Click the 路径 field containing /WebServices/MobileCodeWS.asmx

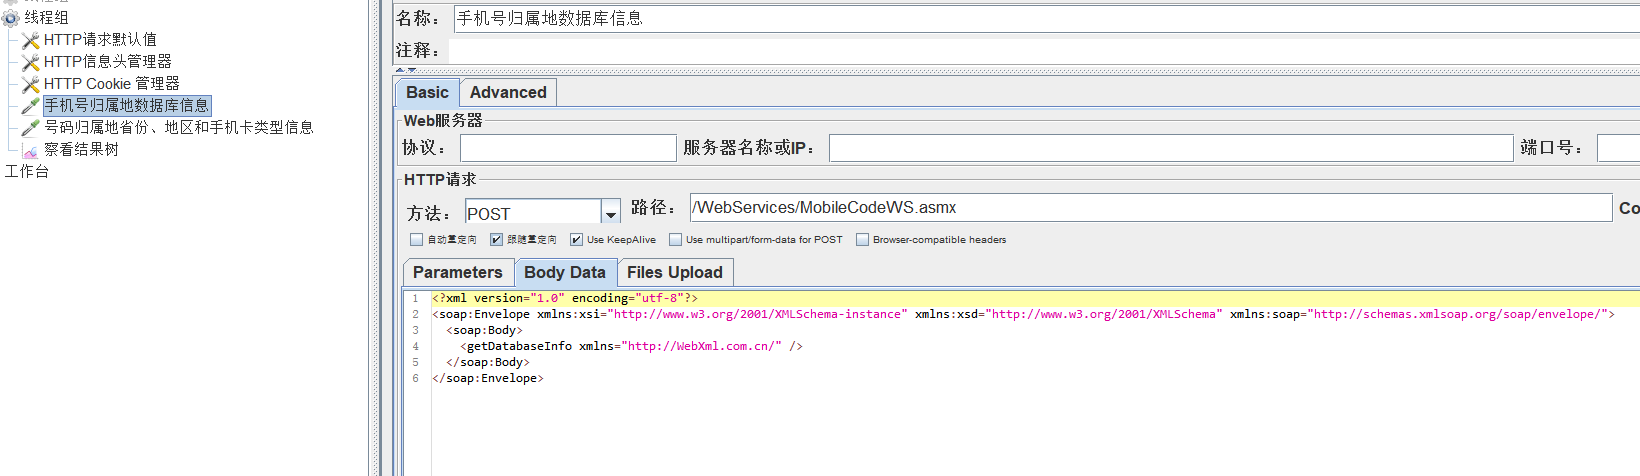(1150, 208)
